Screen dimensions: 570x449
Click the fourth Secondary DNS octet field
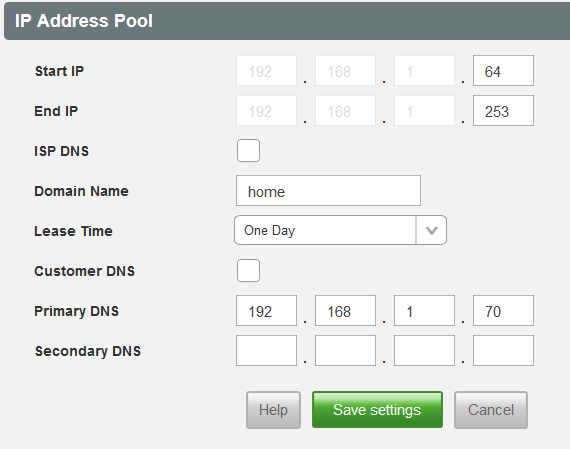(503, 351)
